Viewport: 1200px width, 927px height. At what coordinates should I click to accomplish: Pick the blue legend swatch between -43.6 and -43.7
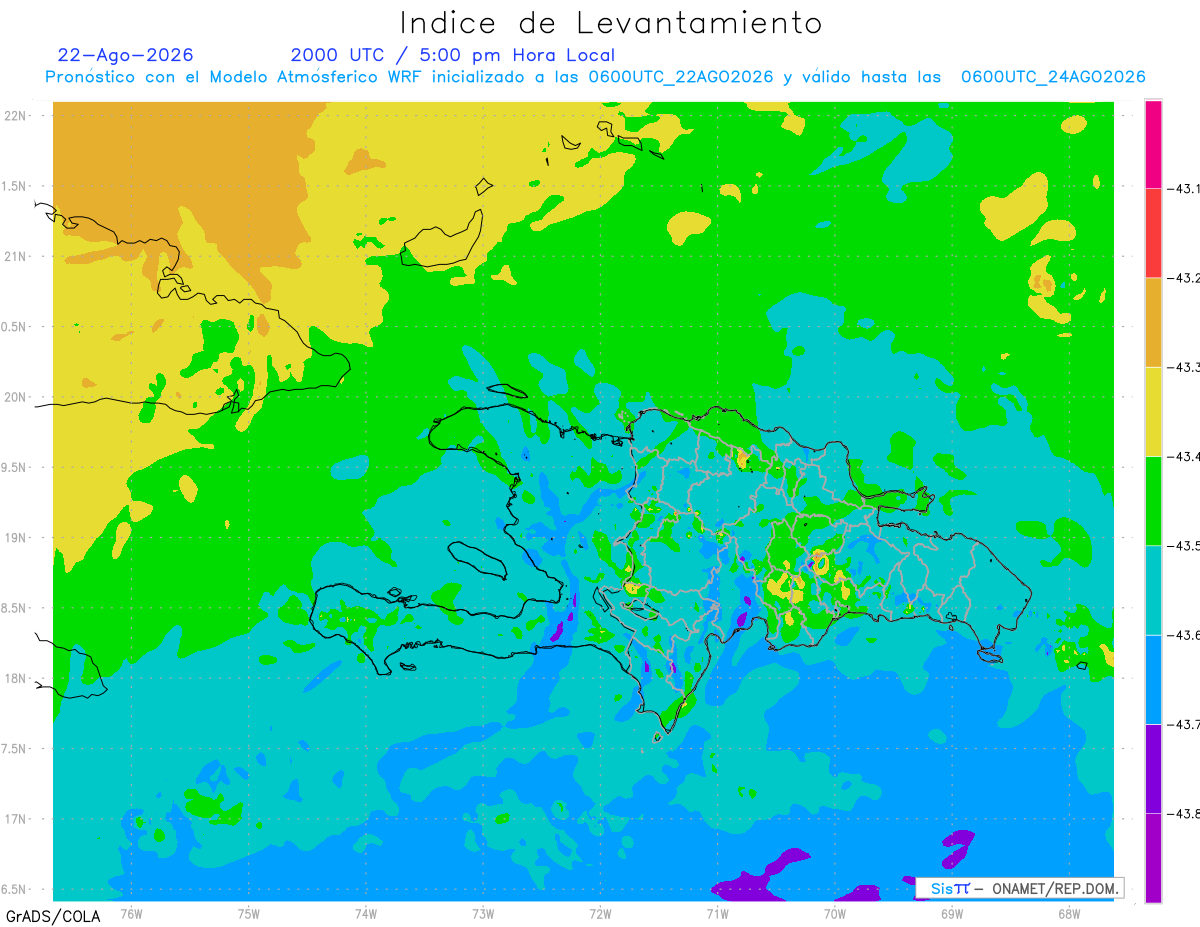tap(1153, 679)
